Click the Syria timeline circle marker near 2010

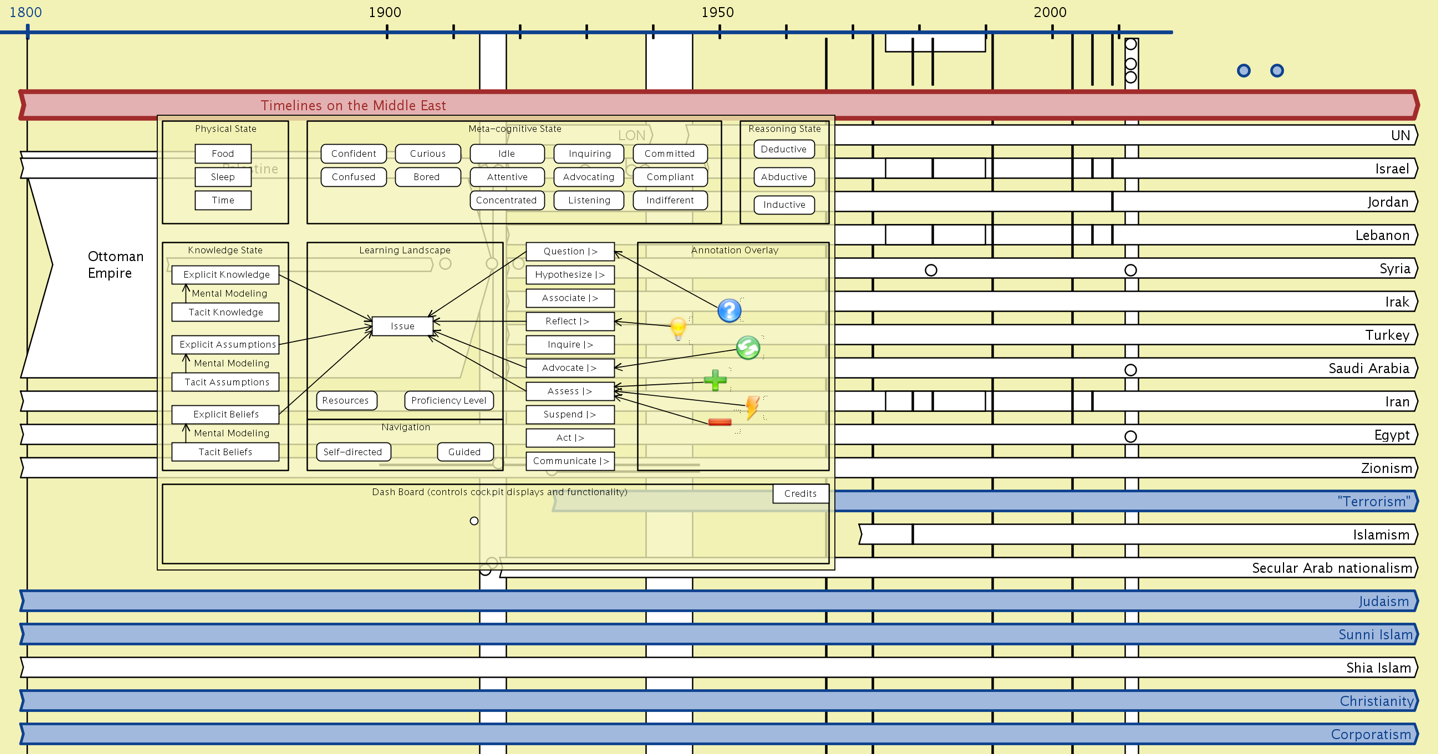(x=1130, y=270)
